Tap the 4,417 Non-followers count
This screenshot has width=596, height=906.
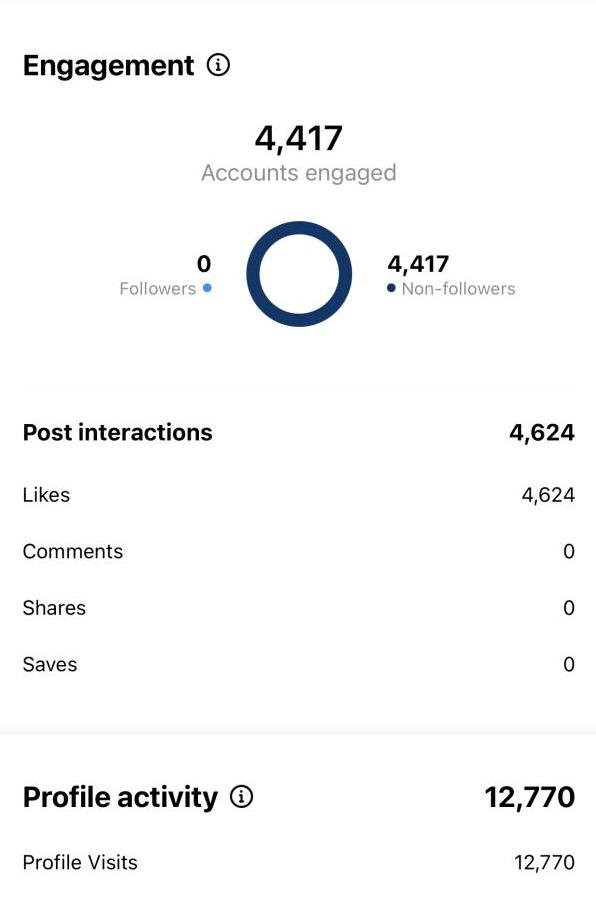coord(418,264)
